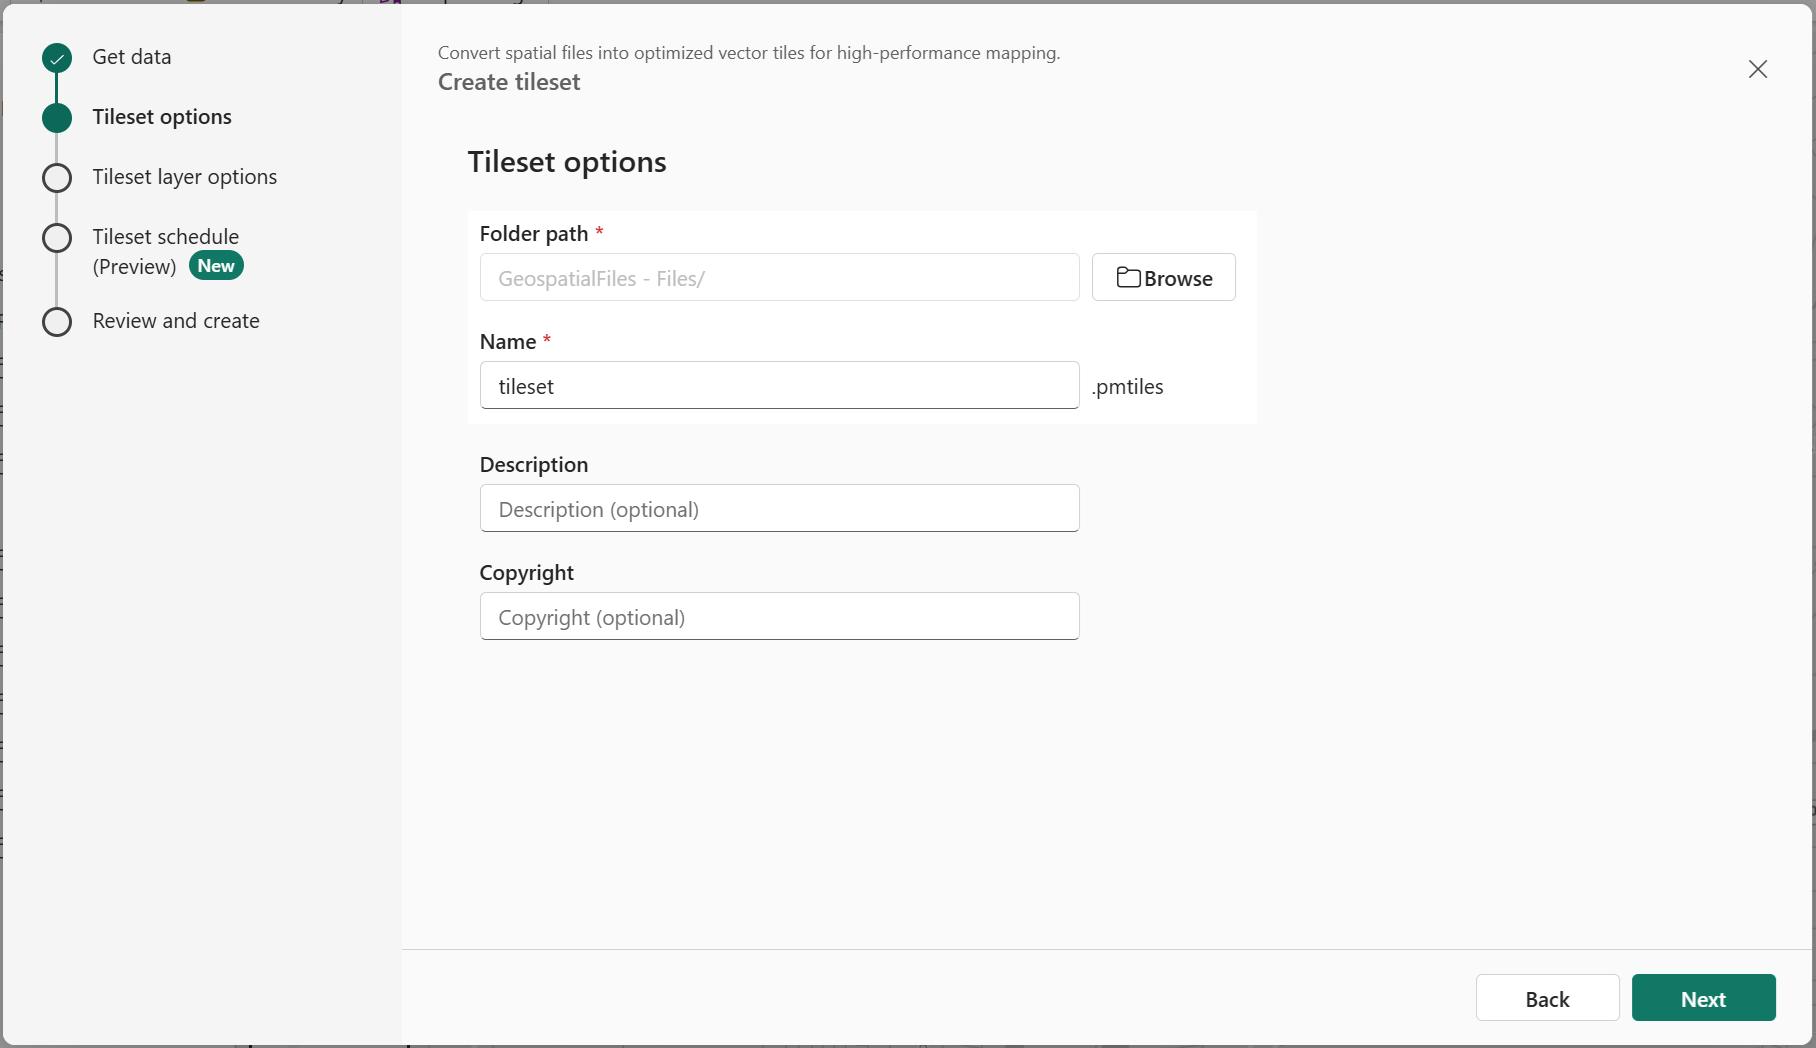This screenshot has height=1048, width=1816.
Task: Open the Tileset layer options step label
Action: pos(185,177)
